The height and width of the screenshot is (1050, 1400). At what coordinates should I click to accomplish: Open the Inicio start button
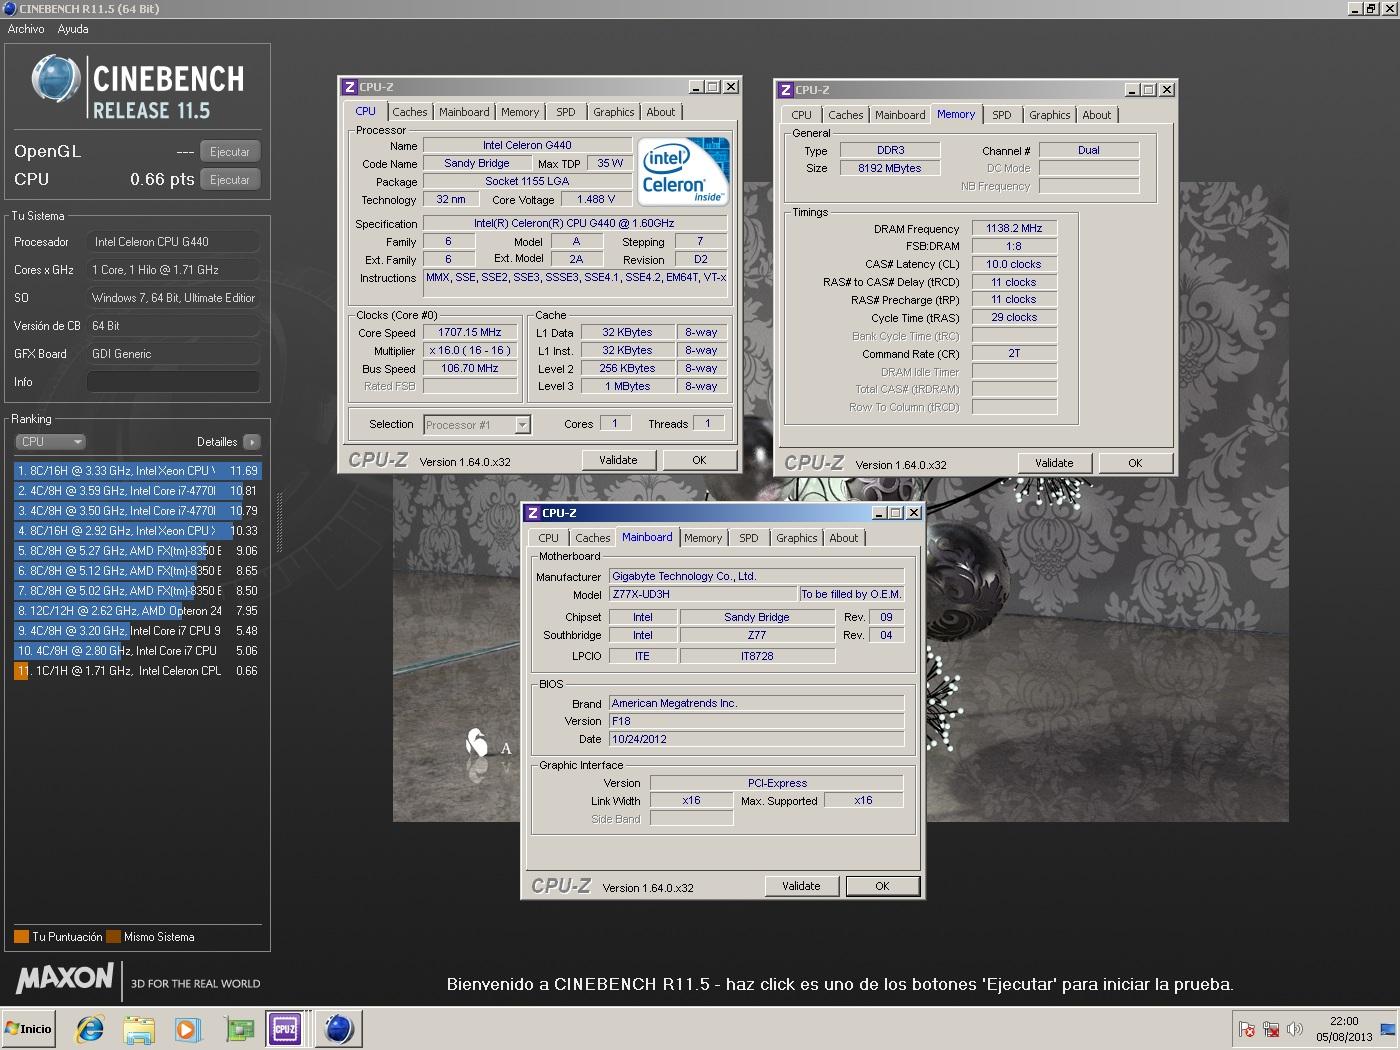(29, 1028)
